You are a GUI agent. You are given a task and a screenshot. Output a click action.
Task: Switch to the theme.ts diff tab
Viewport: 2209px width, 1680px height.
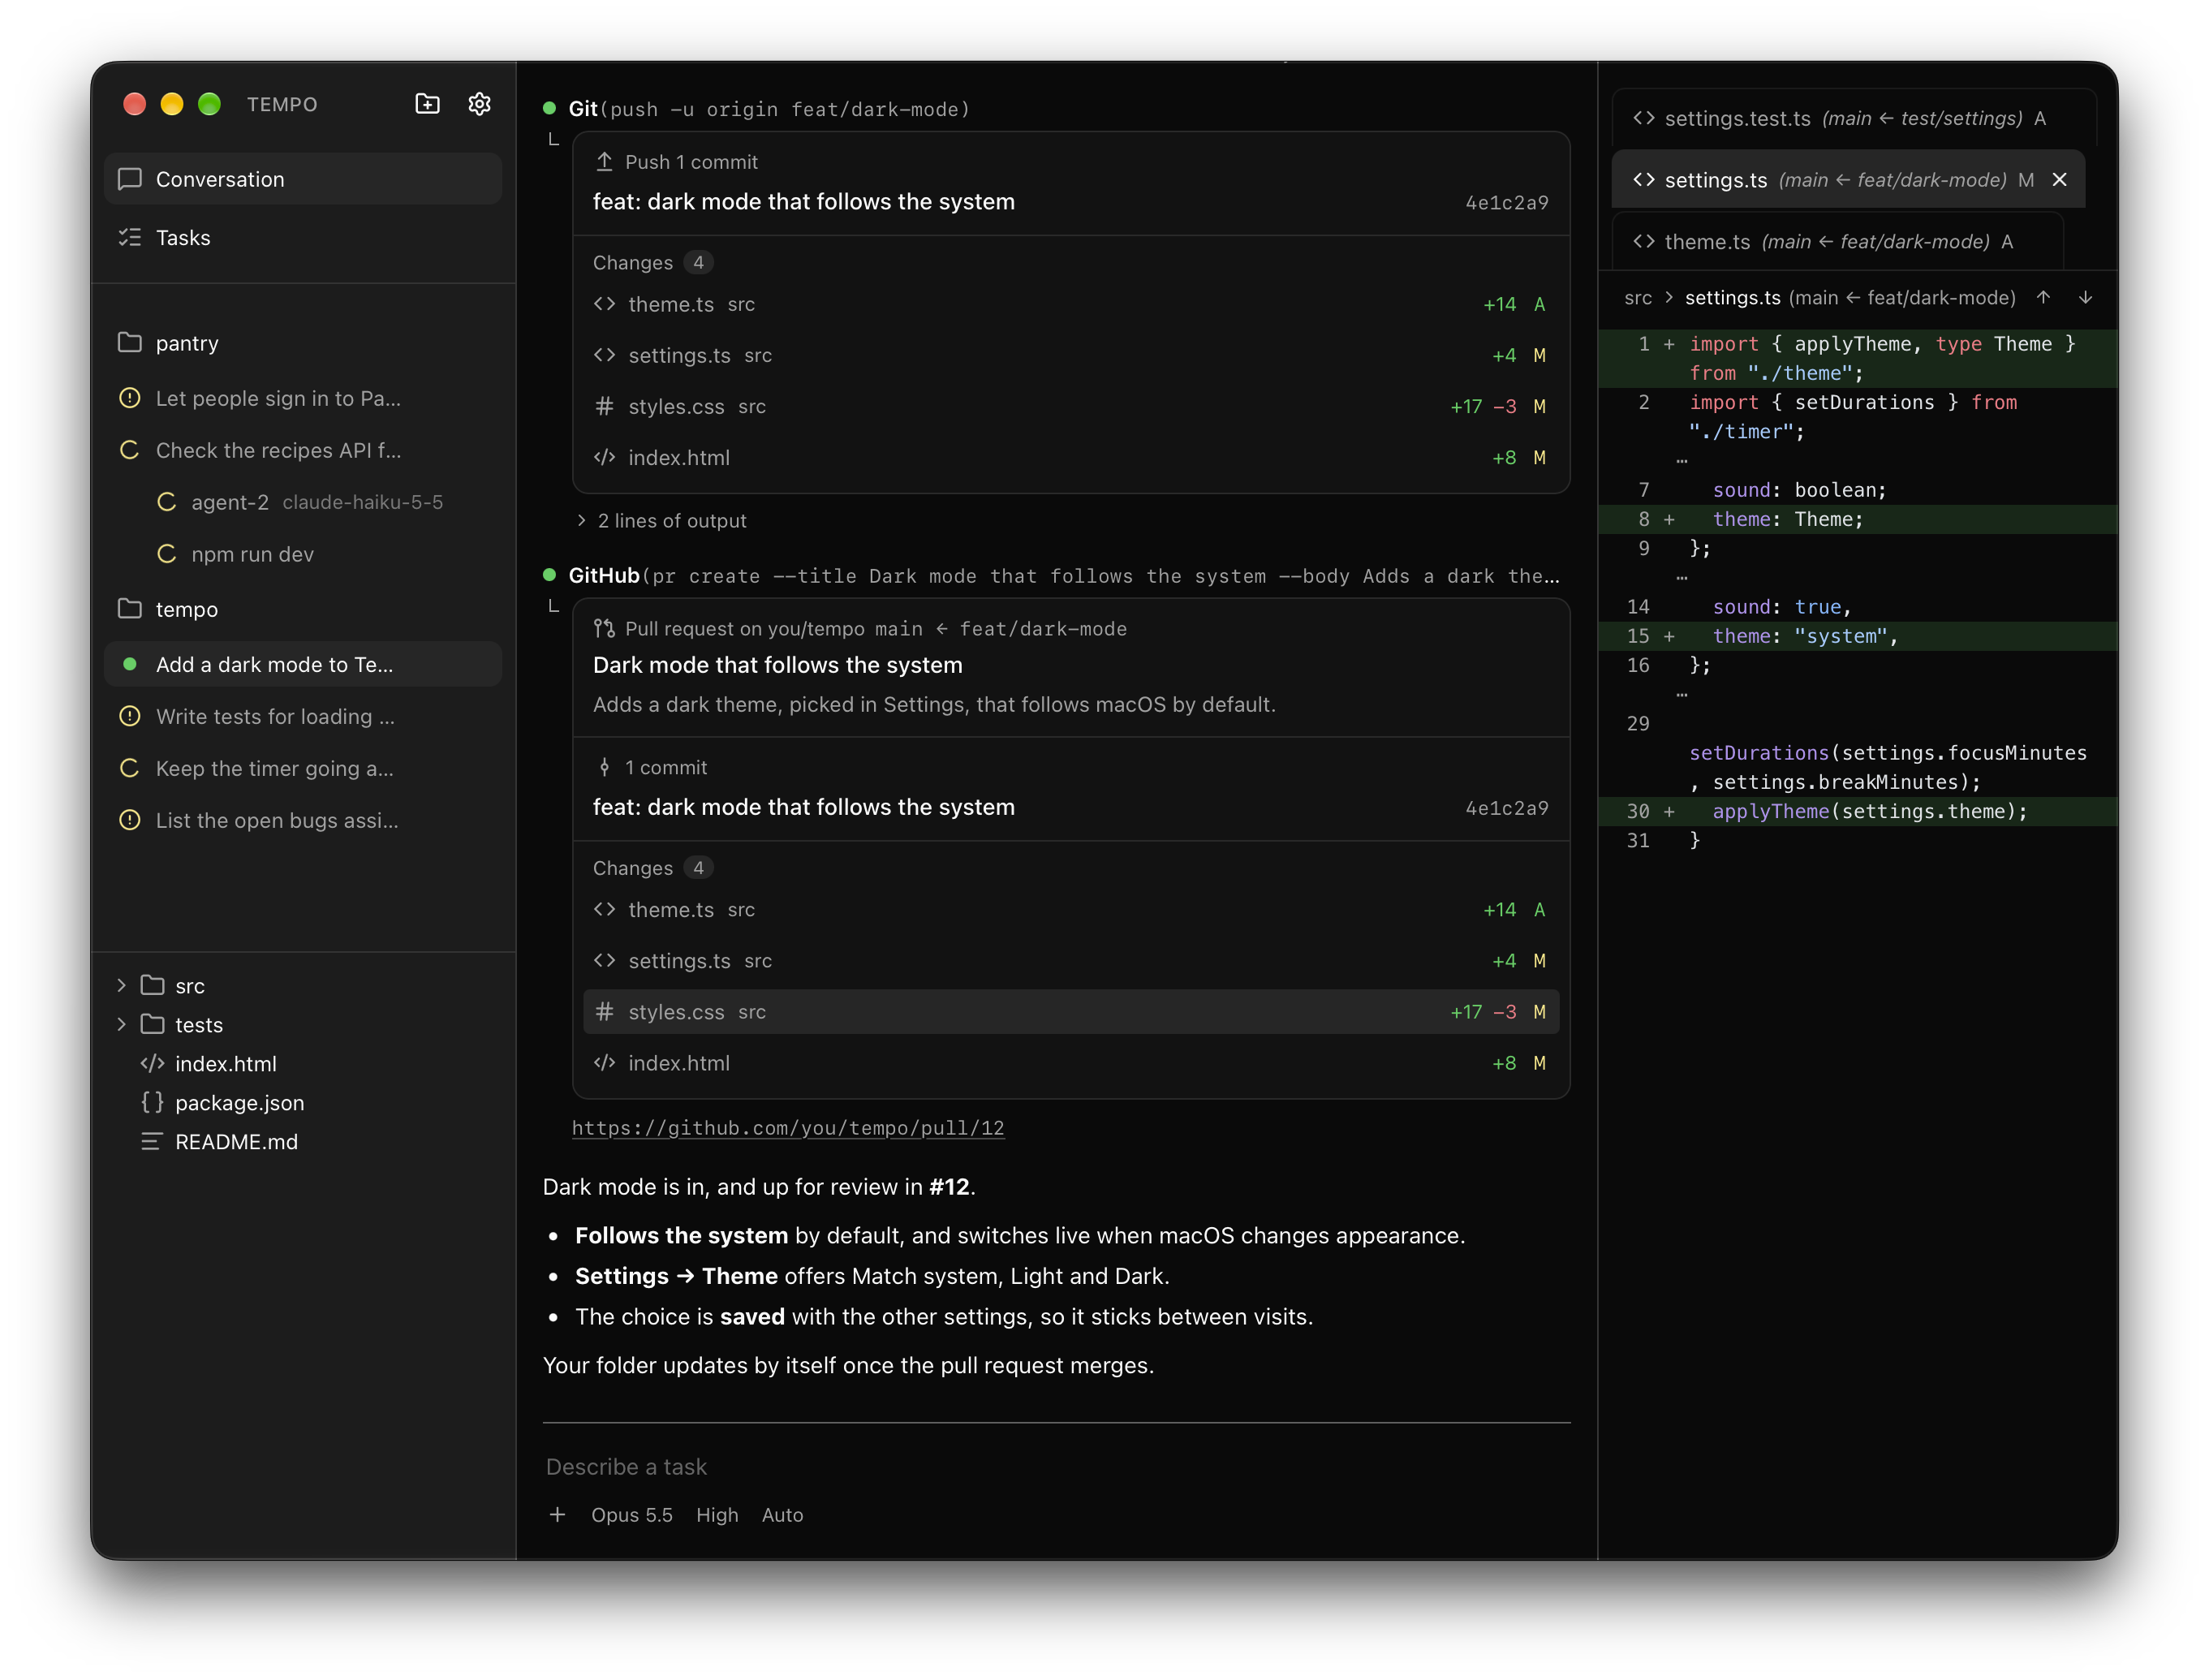(x=1839, y=241)
